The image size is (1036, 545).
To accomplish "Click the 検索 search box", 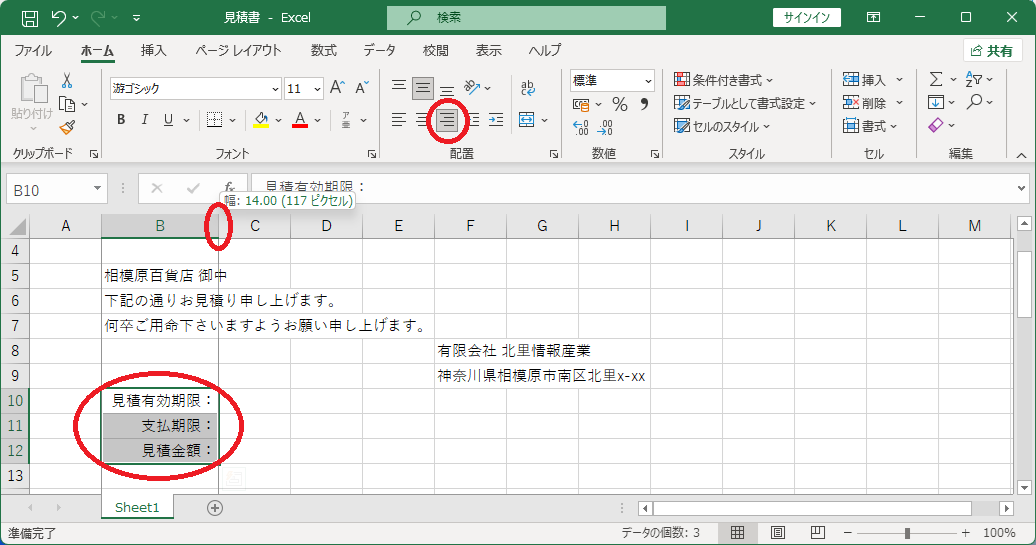I will click(x=526, y=18).
